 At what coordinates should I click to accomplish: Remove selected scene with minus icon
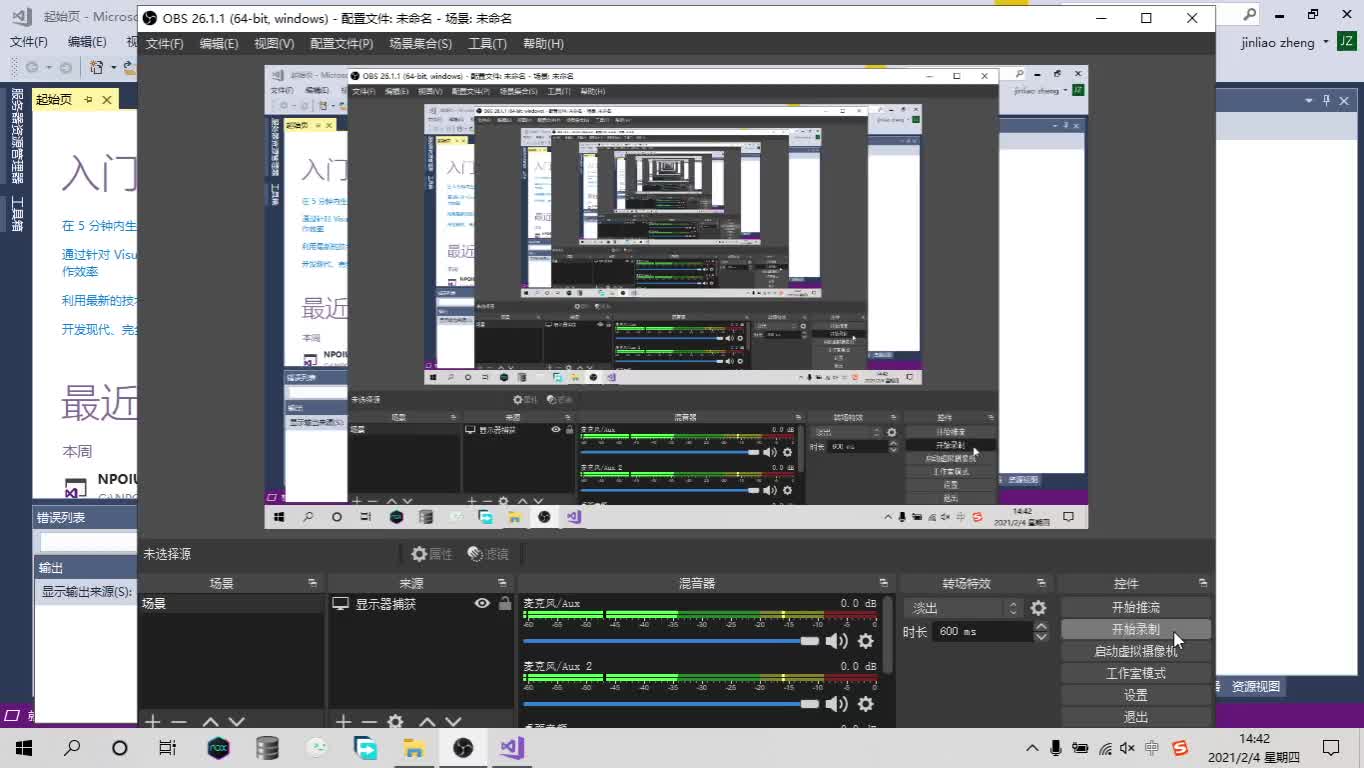(x=179, y=722)
